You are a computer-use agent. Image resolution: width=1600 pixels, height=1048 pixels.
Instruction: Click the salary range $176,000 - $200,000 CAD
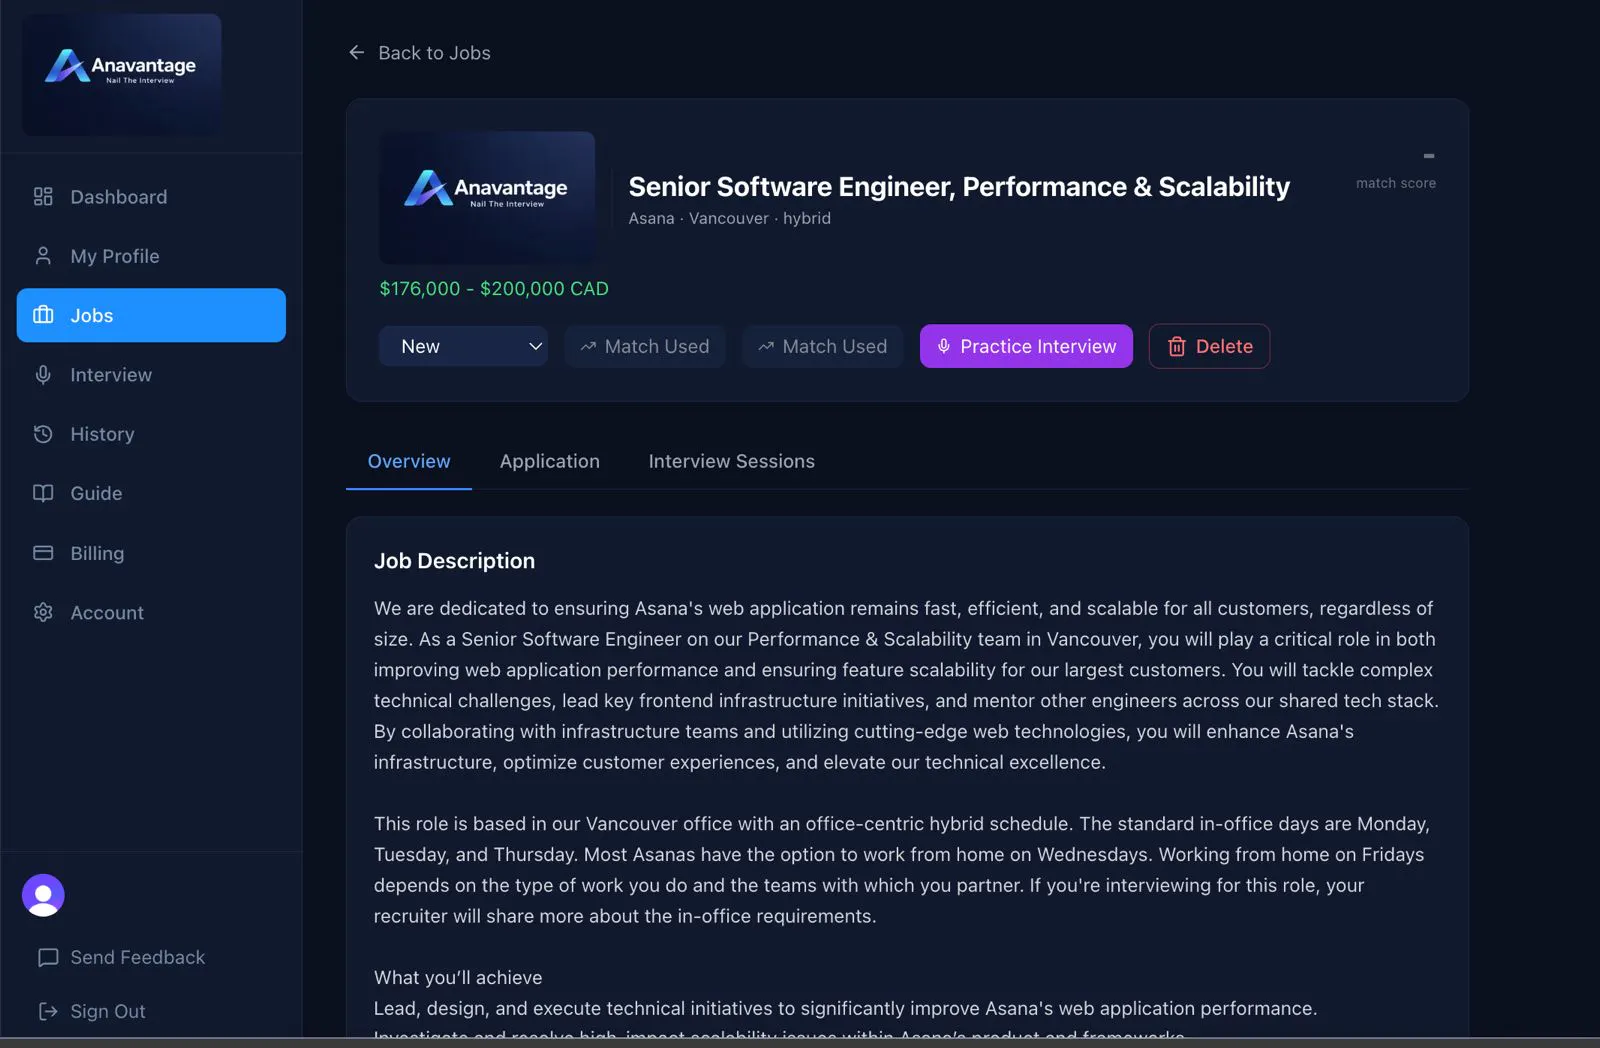[x=494, y=289]
